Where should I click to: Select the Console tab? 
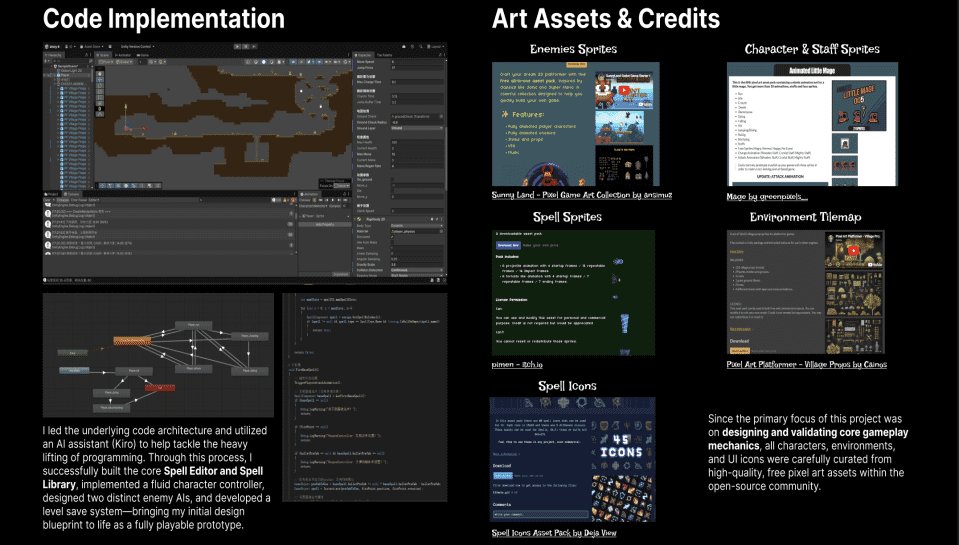click(x=72, y=194)
